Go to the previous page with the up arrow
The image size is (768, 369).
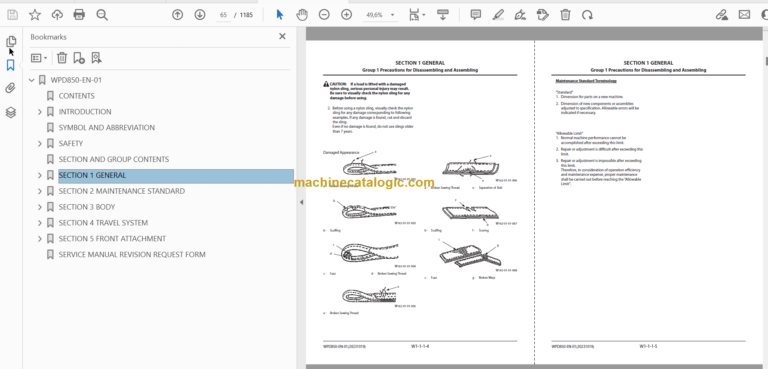point(177,15)
